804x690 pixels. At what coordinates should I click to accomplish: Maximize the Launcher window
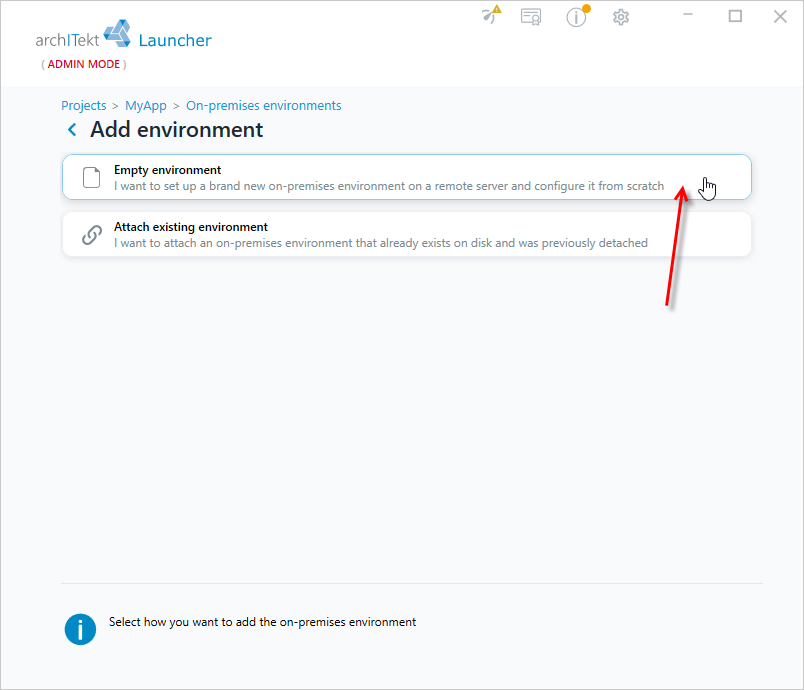pyautogui.click(x=735, y=16)
